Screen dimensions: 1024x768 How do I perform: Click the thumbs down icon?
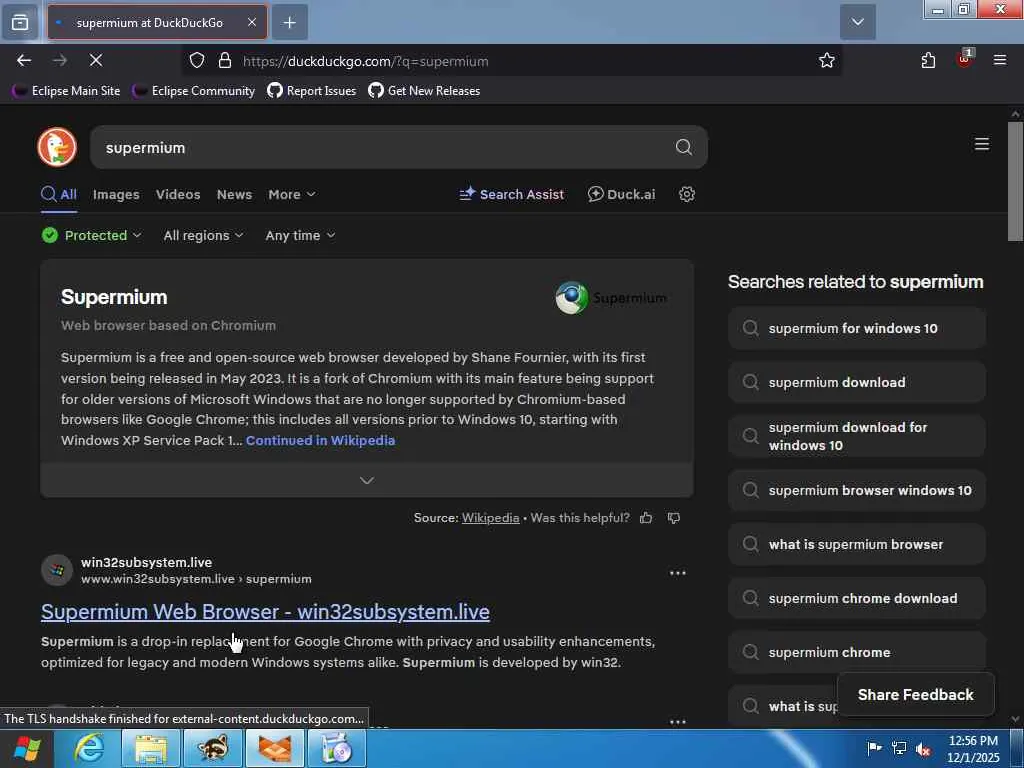tap(674, 518)
